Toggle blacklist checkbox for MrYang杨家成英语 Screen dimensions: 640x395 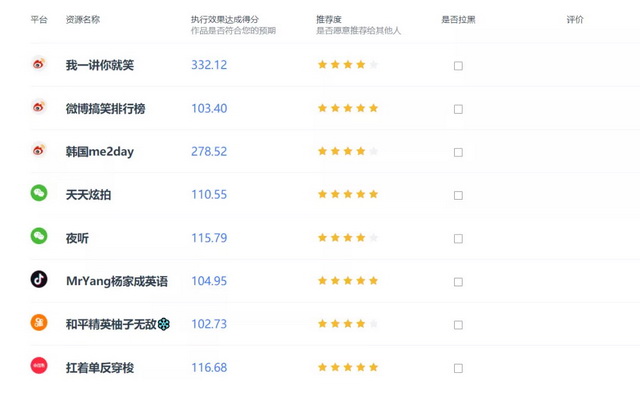(x=458, y=282)
